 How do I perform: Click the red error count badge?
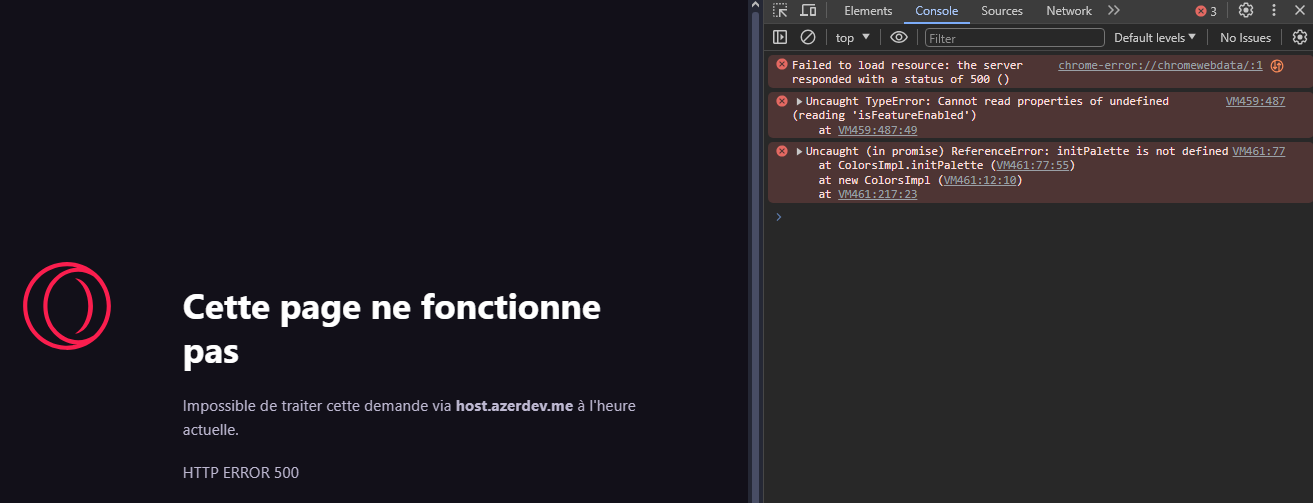[1206, 11]
